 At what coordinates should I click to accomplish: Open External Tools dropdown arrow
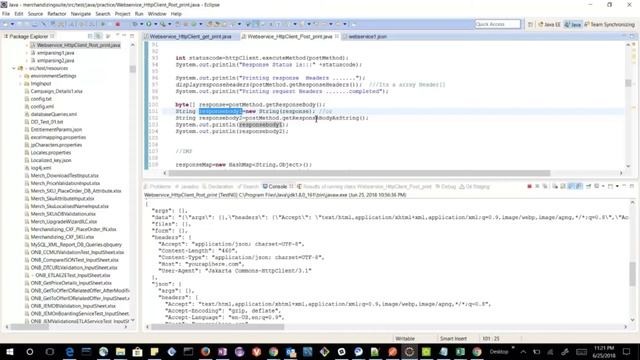(x=169, y=24)
